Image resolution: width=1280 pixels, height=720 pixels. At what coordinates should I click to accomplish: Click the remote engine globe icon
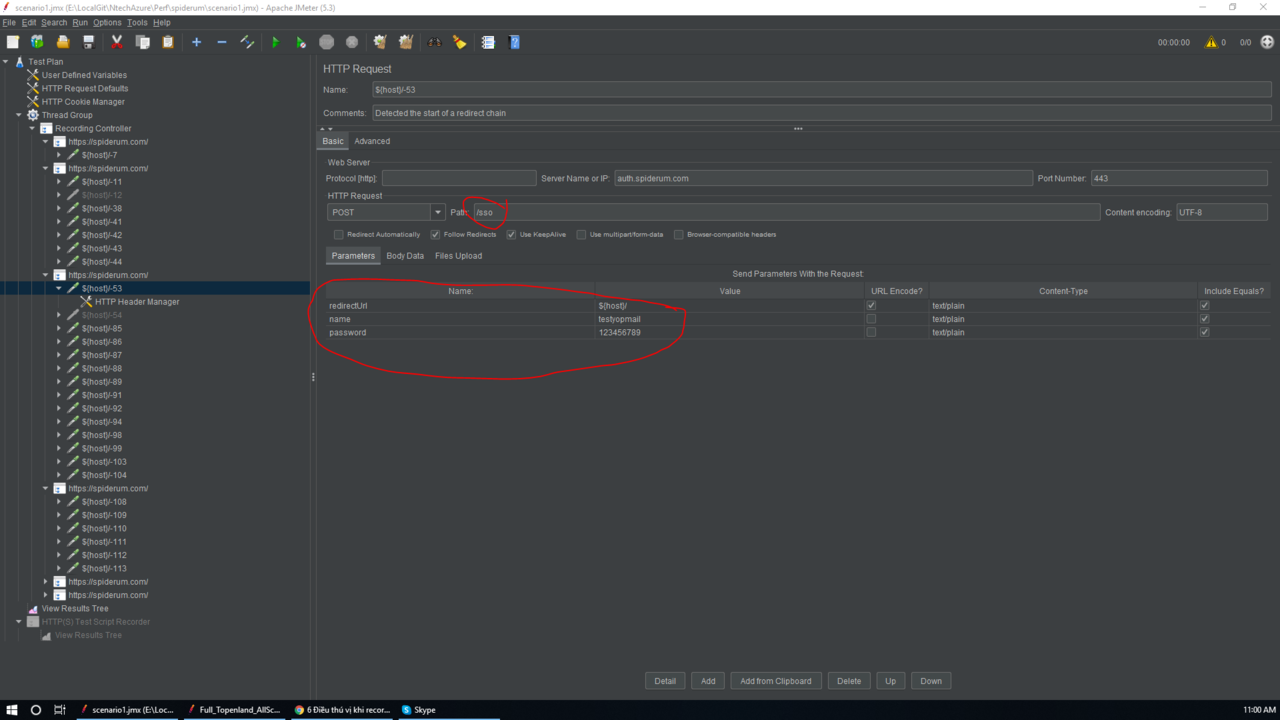[x=1267, y=42]
